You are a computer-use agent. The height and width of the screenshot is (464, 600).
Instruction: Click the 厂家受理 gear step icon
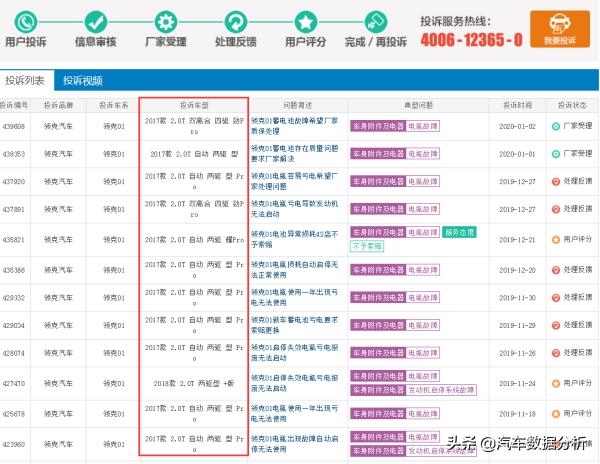pyautogui.click(x=166, y=22)
